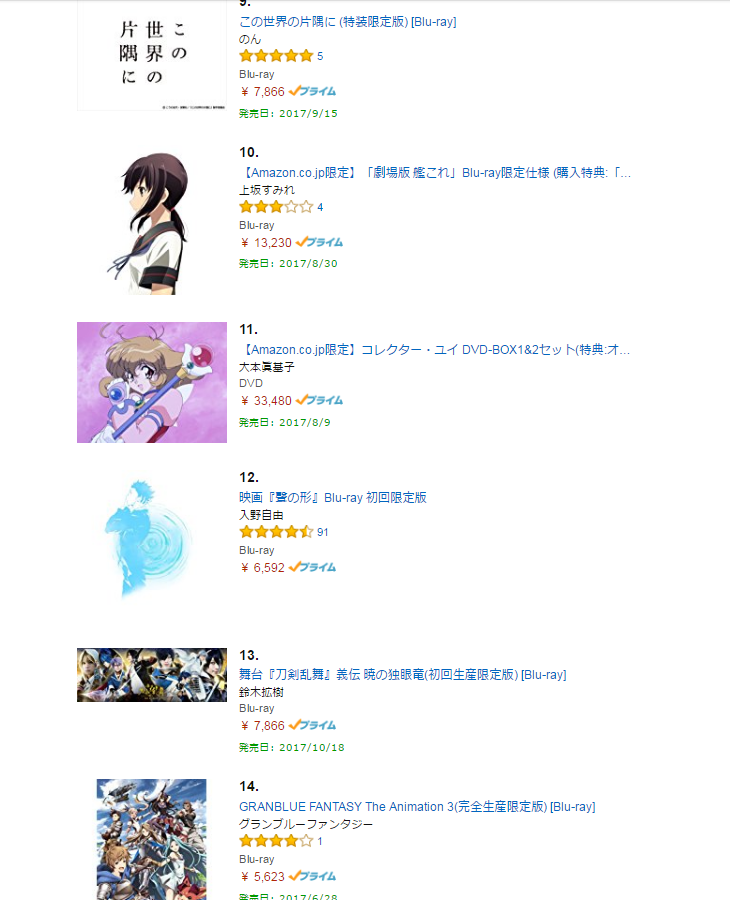Open the 舞台 刀剣乱舞 義伝 title link
The height and width of the screenshot is (900, 730).
tap(403, 674)
